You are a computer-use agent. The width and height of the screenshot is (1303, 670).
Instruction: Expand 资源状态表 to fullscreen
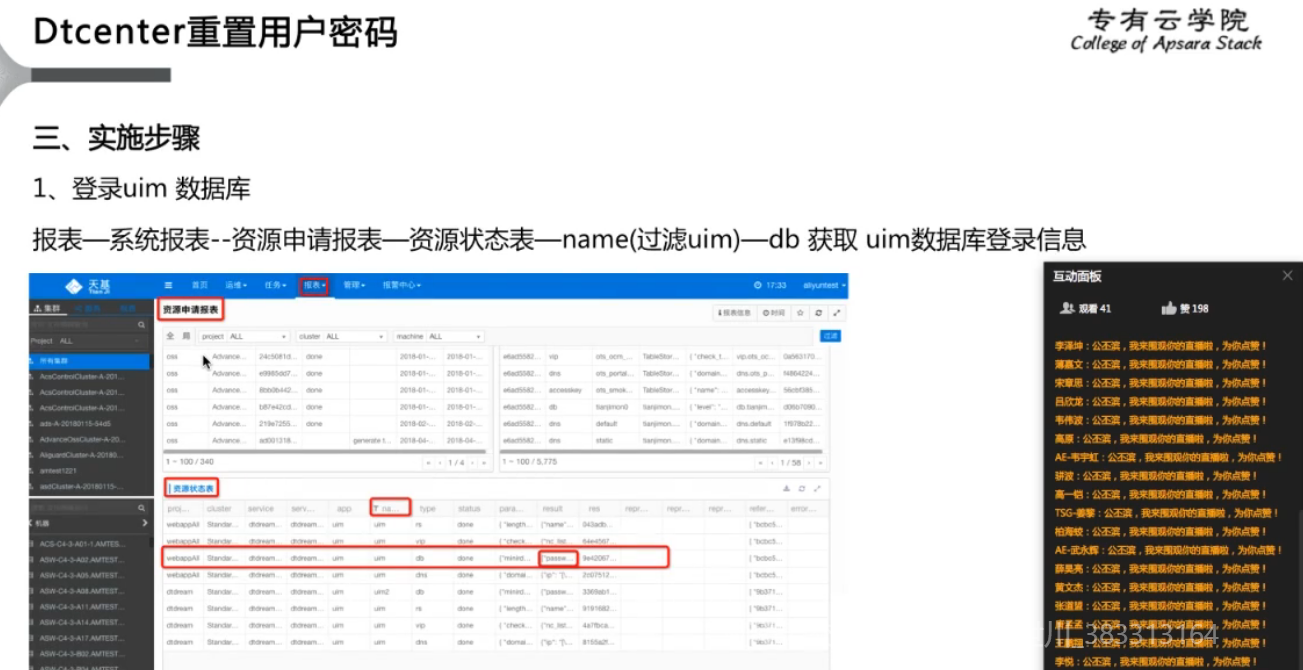tap(817, 489)
